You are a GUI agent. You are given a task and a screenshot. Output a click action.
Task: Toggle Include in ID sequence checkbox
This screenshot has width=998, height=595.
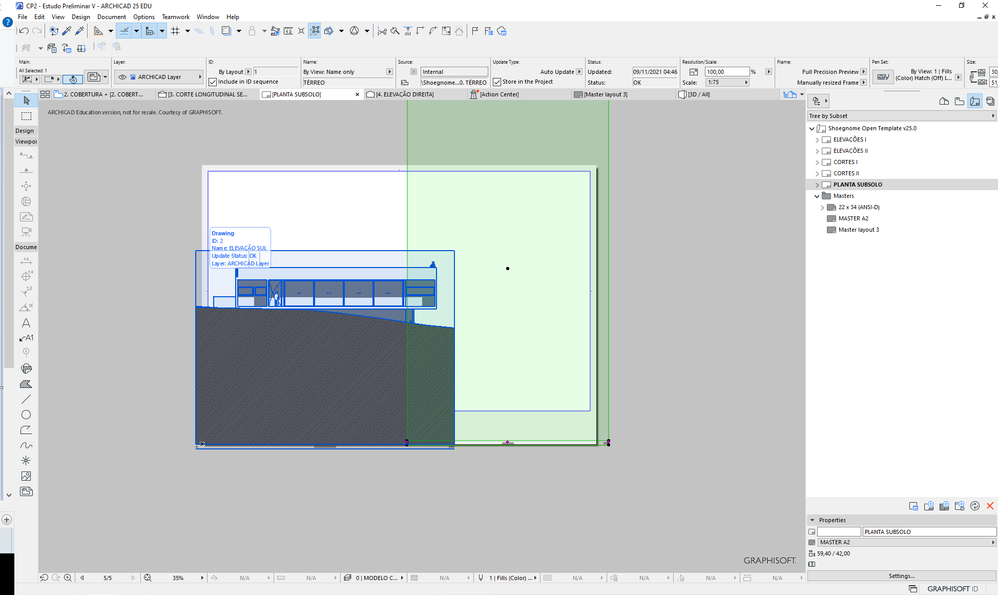(x=213, y=82)
